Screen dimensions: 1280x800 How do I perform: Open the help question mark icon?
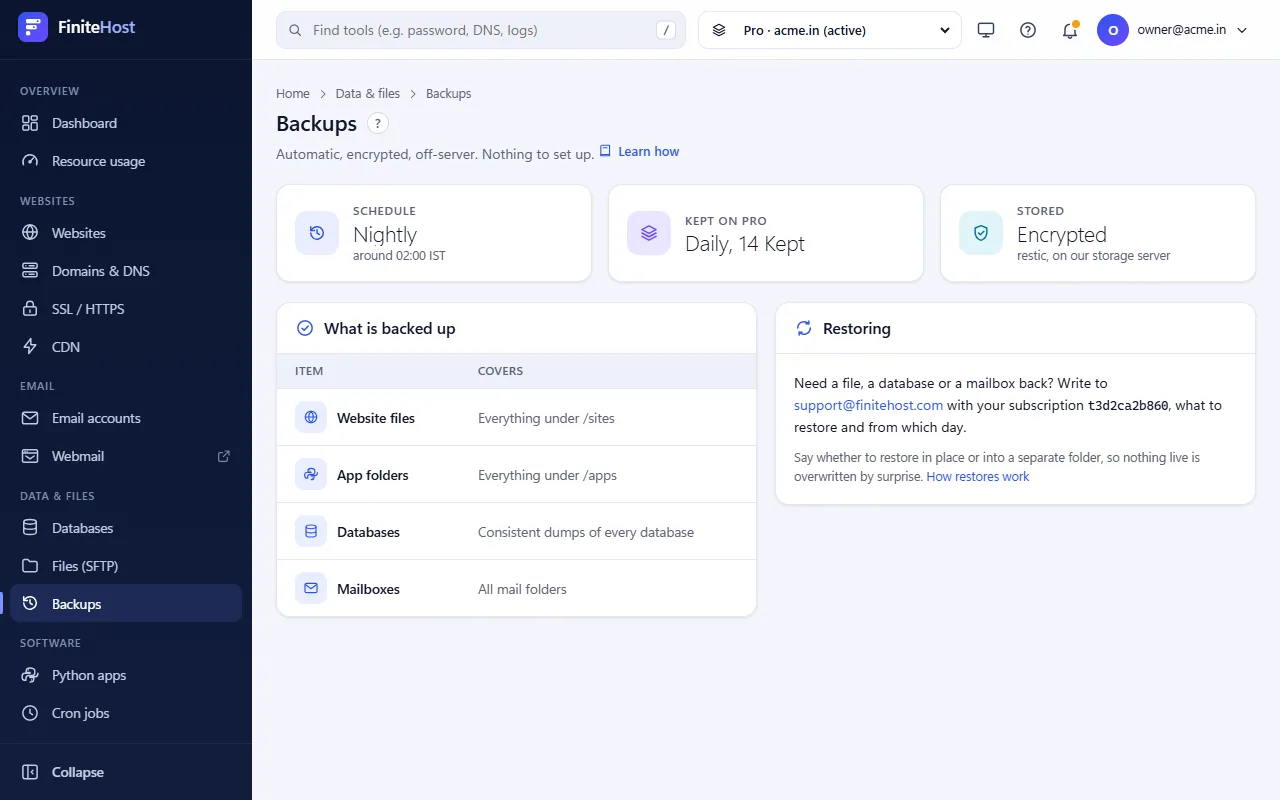click(x=1028, y=30)
